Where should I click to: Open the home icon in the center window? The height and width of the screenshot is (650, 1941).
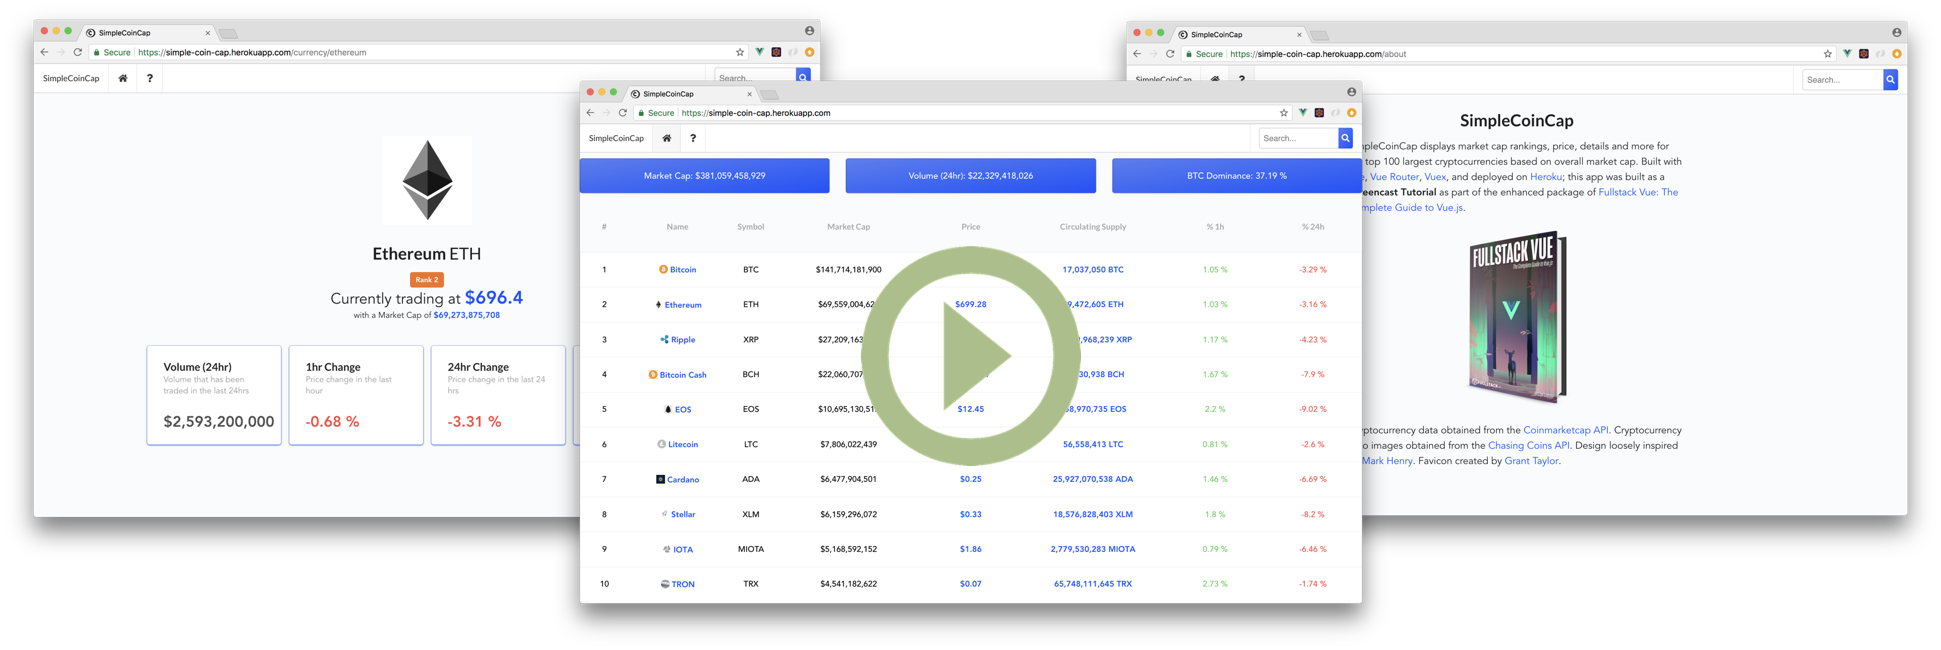[667, 138]
